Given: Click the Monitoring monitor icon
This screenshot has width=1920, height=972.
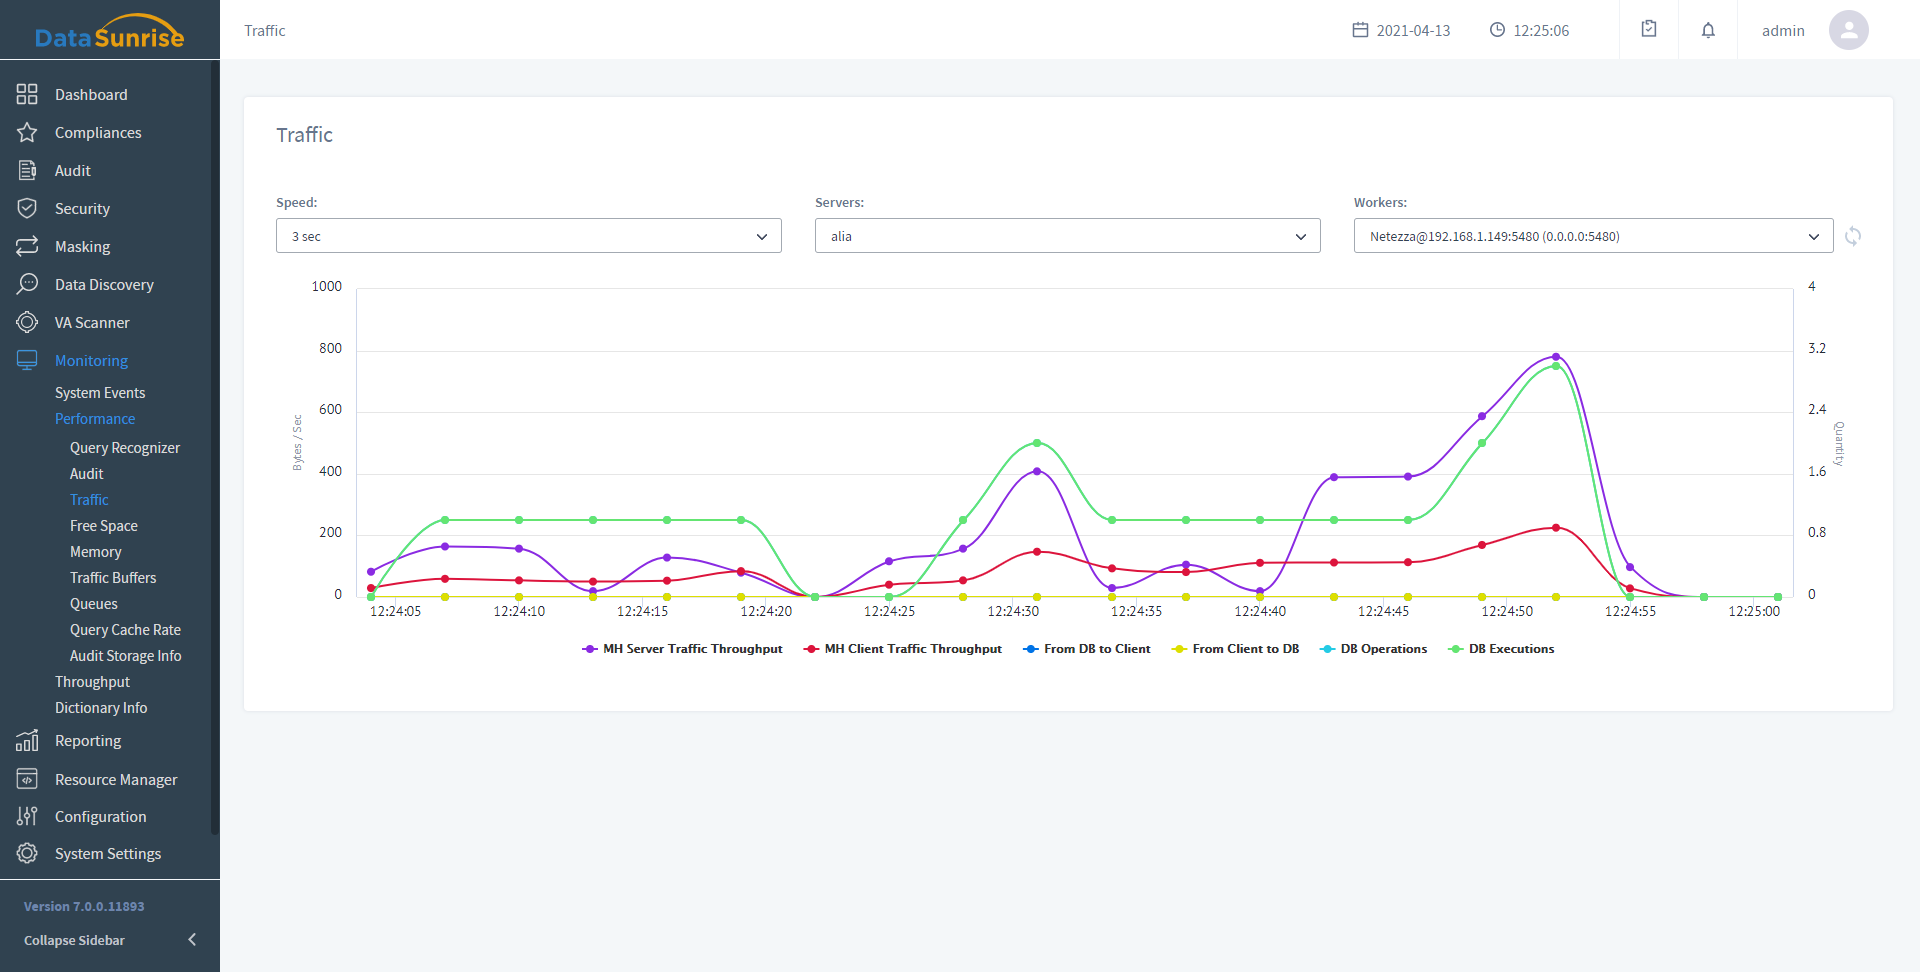Looking at the screenshot, I should [27, 360].
